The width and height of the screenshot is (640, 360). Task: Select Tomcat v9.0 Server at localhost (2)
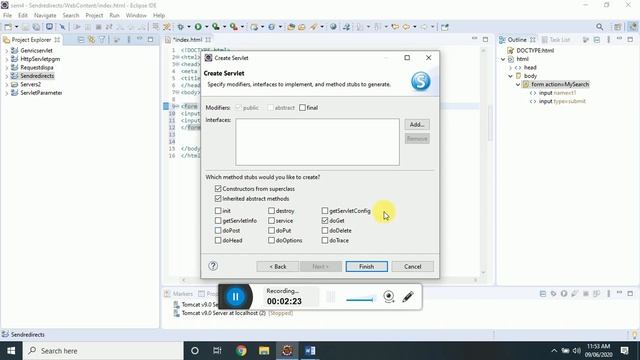click(233, 313)
